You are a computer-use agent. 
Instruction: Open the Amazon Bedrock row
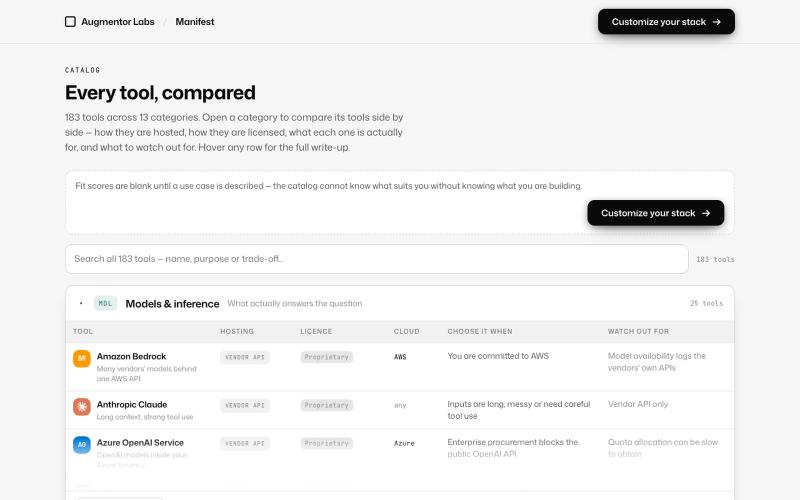[x=400, y=367]
